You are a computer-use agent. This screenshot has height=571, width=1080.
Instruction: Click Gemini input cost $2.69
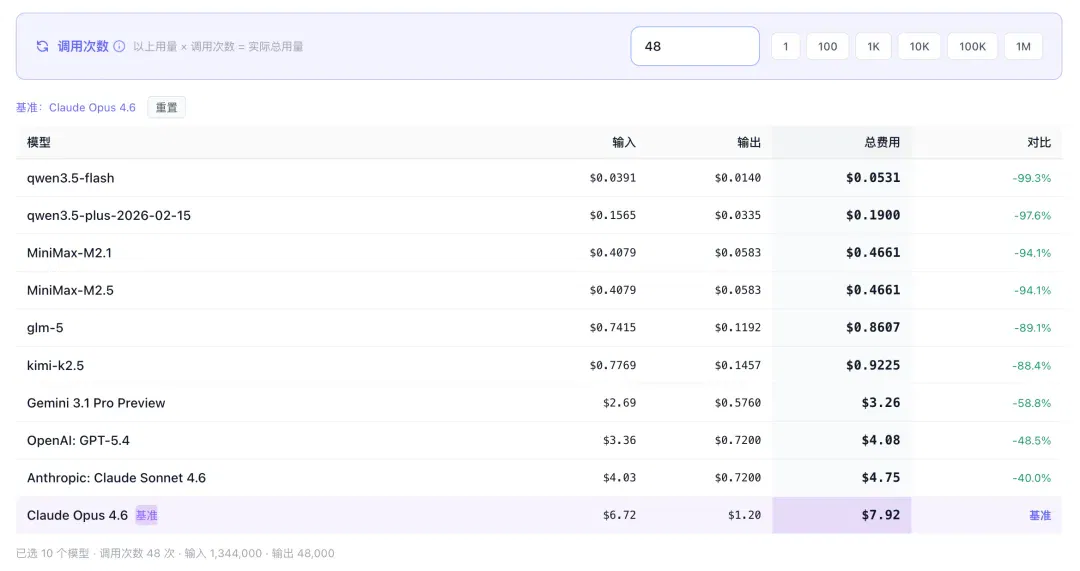click(x=619, y=403)
